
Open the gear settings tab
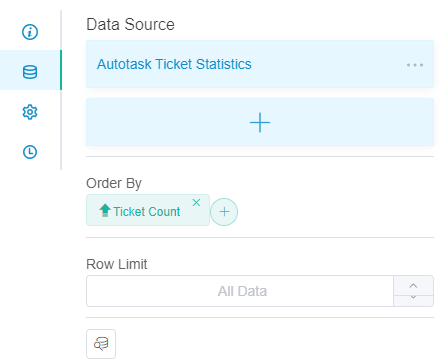point(30,112)
